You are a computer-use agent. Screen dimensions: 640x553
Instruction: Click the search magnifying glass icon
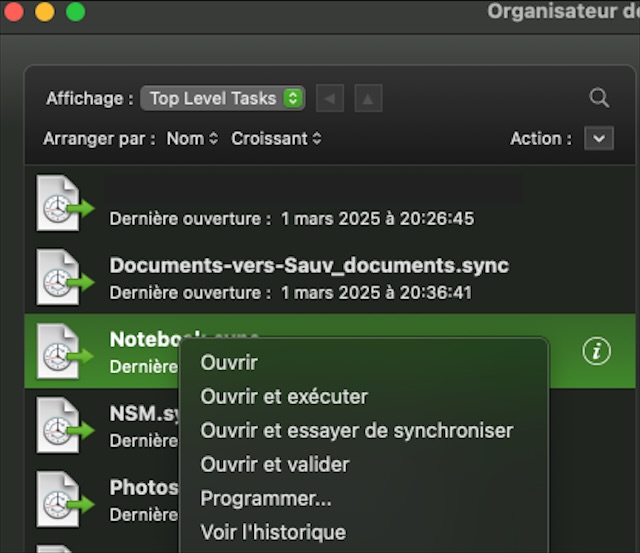click(598, 98)
